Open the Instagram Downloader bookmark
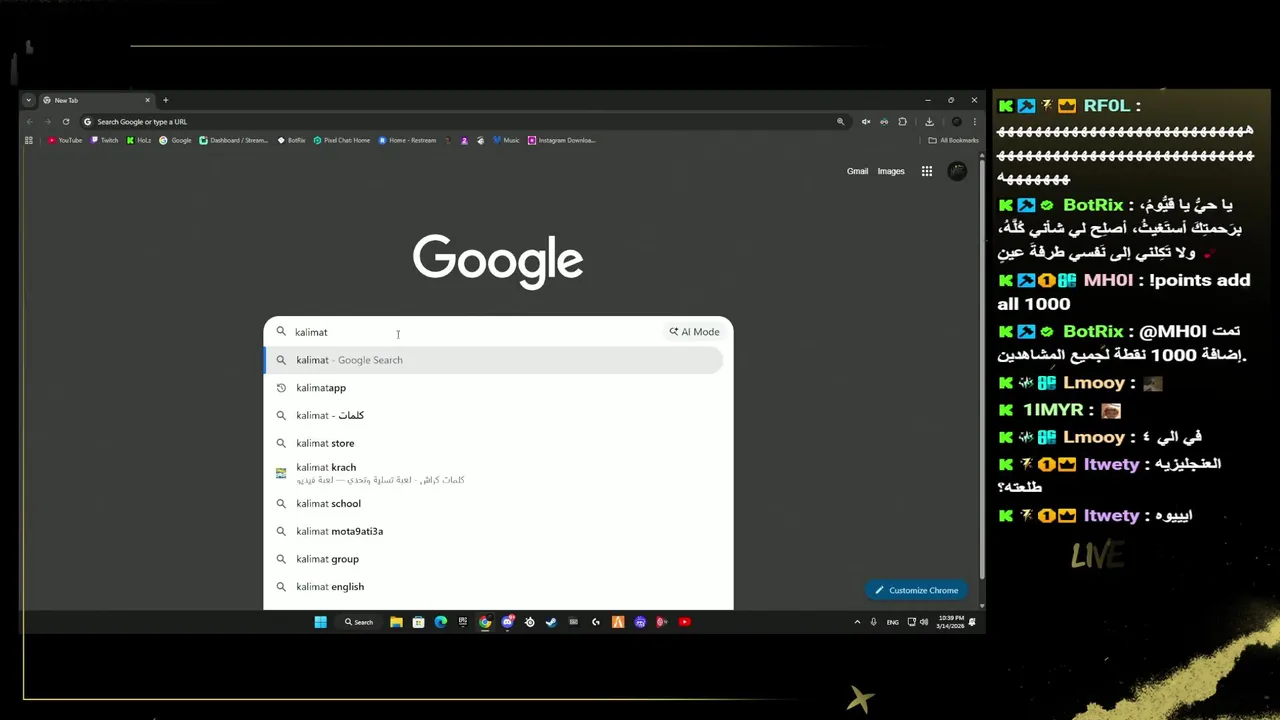1280x720 pixels. pyautogui.click(x=562, y=140)
